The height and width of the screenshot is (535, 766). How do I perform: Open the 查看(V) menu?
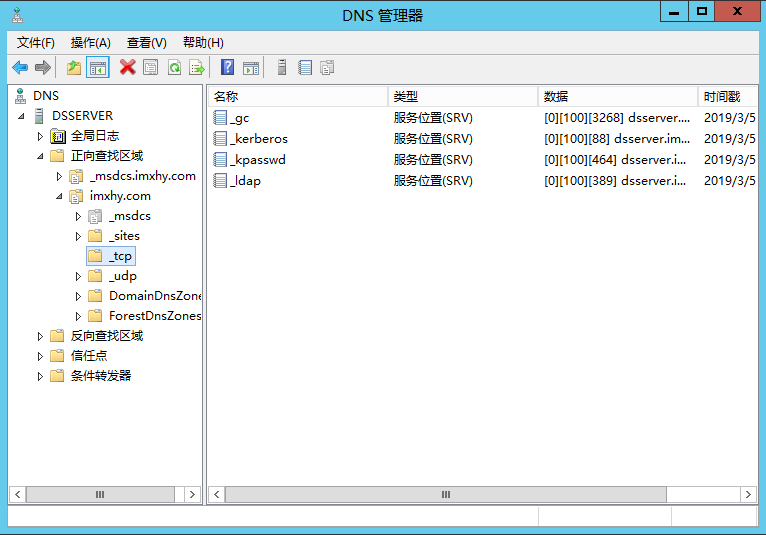coord(147,43)
